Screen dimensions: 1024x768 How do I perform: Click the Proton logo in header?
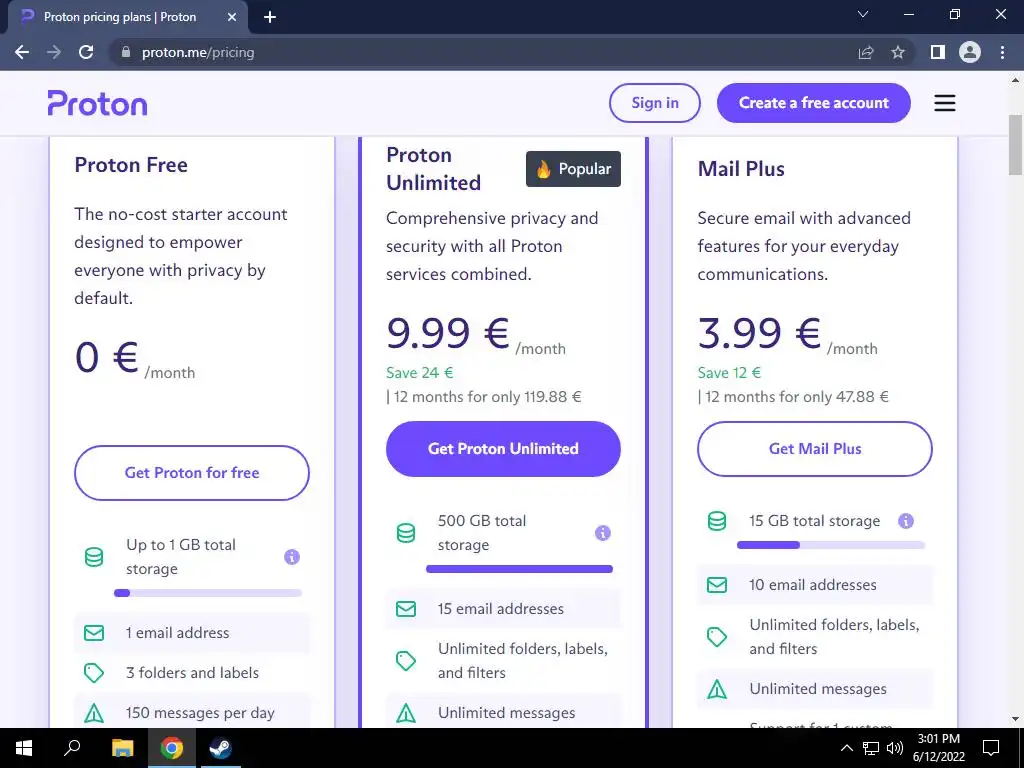[97, 103]
